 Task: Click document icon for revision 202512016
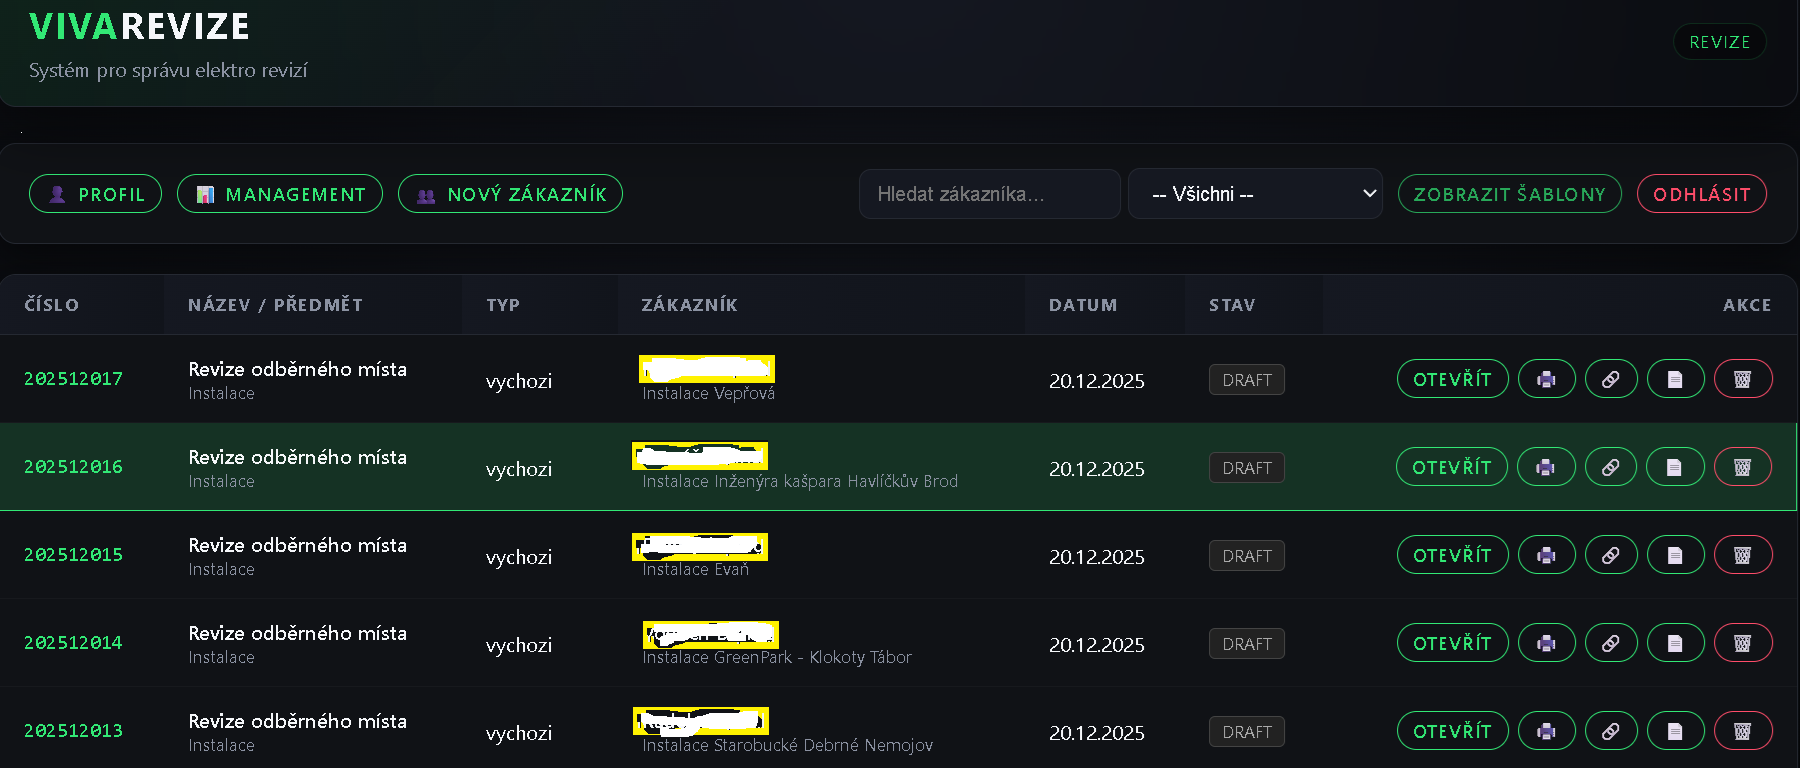click(x=1674, y=467)
